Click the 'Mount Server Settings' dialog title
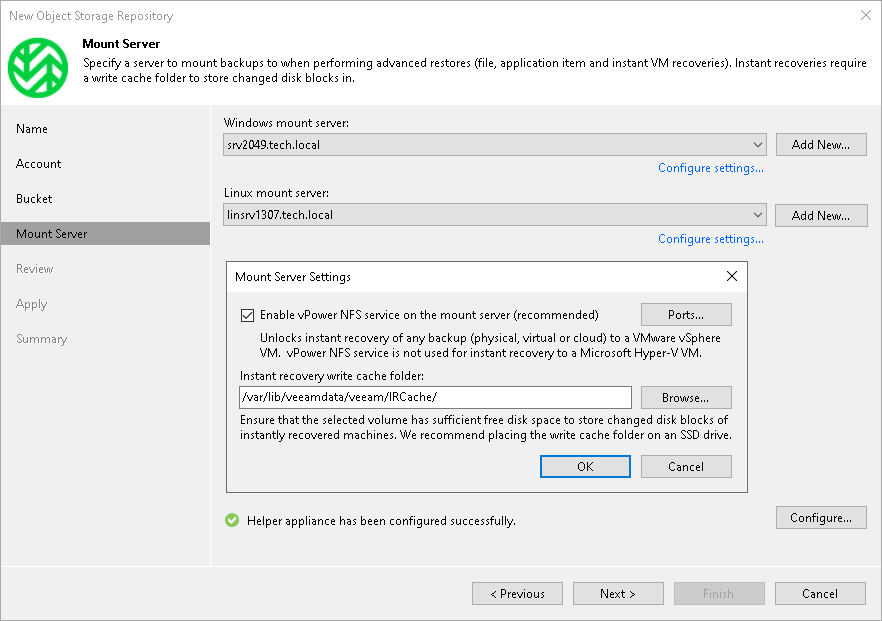Image resolution: width=882 pixels, height=621 pixels. click(293, 277)
